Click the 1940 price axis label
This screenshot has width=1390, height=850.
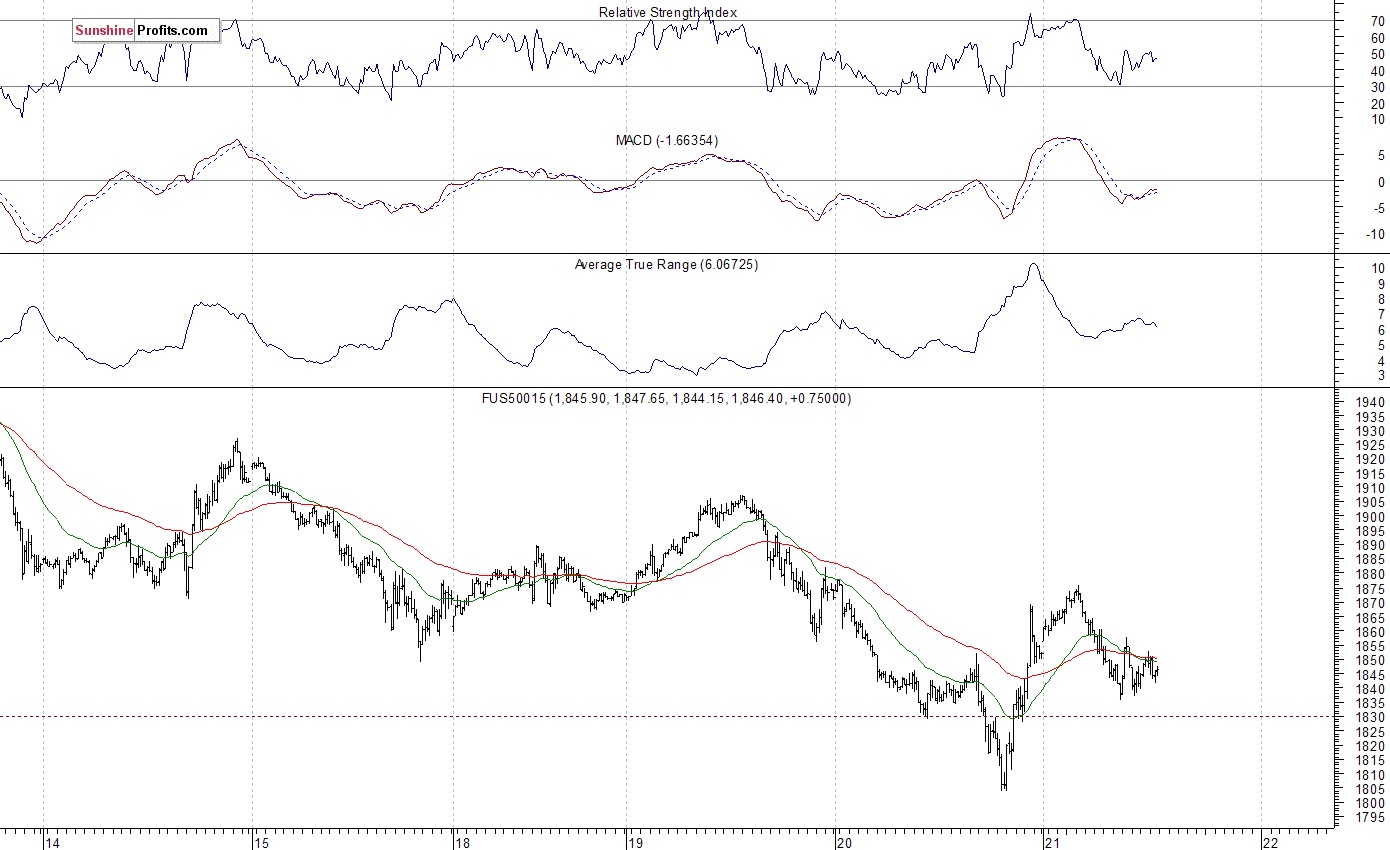tap(1369, 402)
